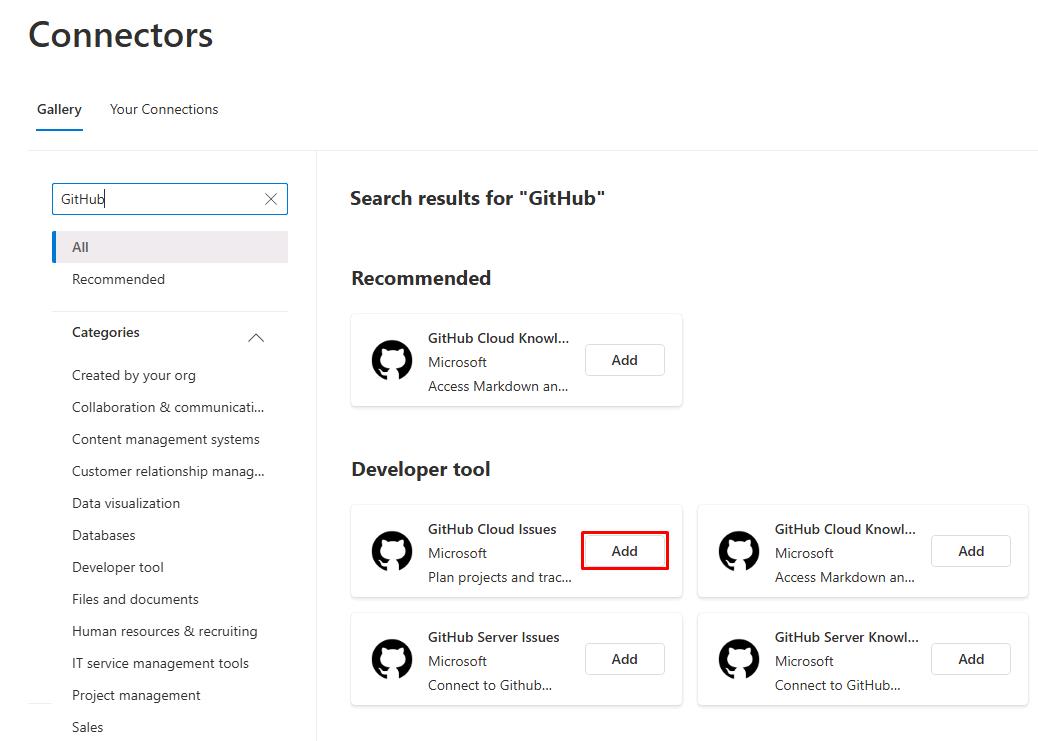Select the All filter
This screenshot has height=741, width=1038.
click(170, 247)
